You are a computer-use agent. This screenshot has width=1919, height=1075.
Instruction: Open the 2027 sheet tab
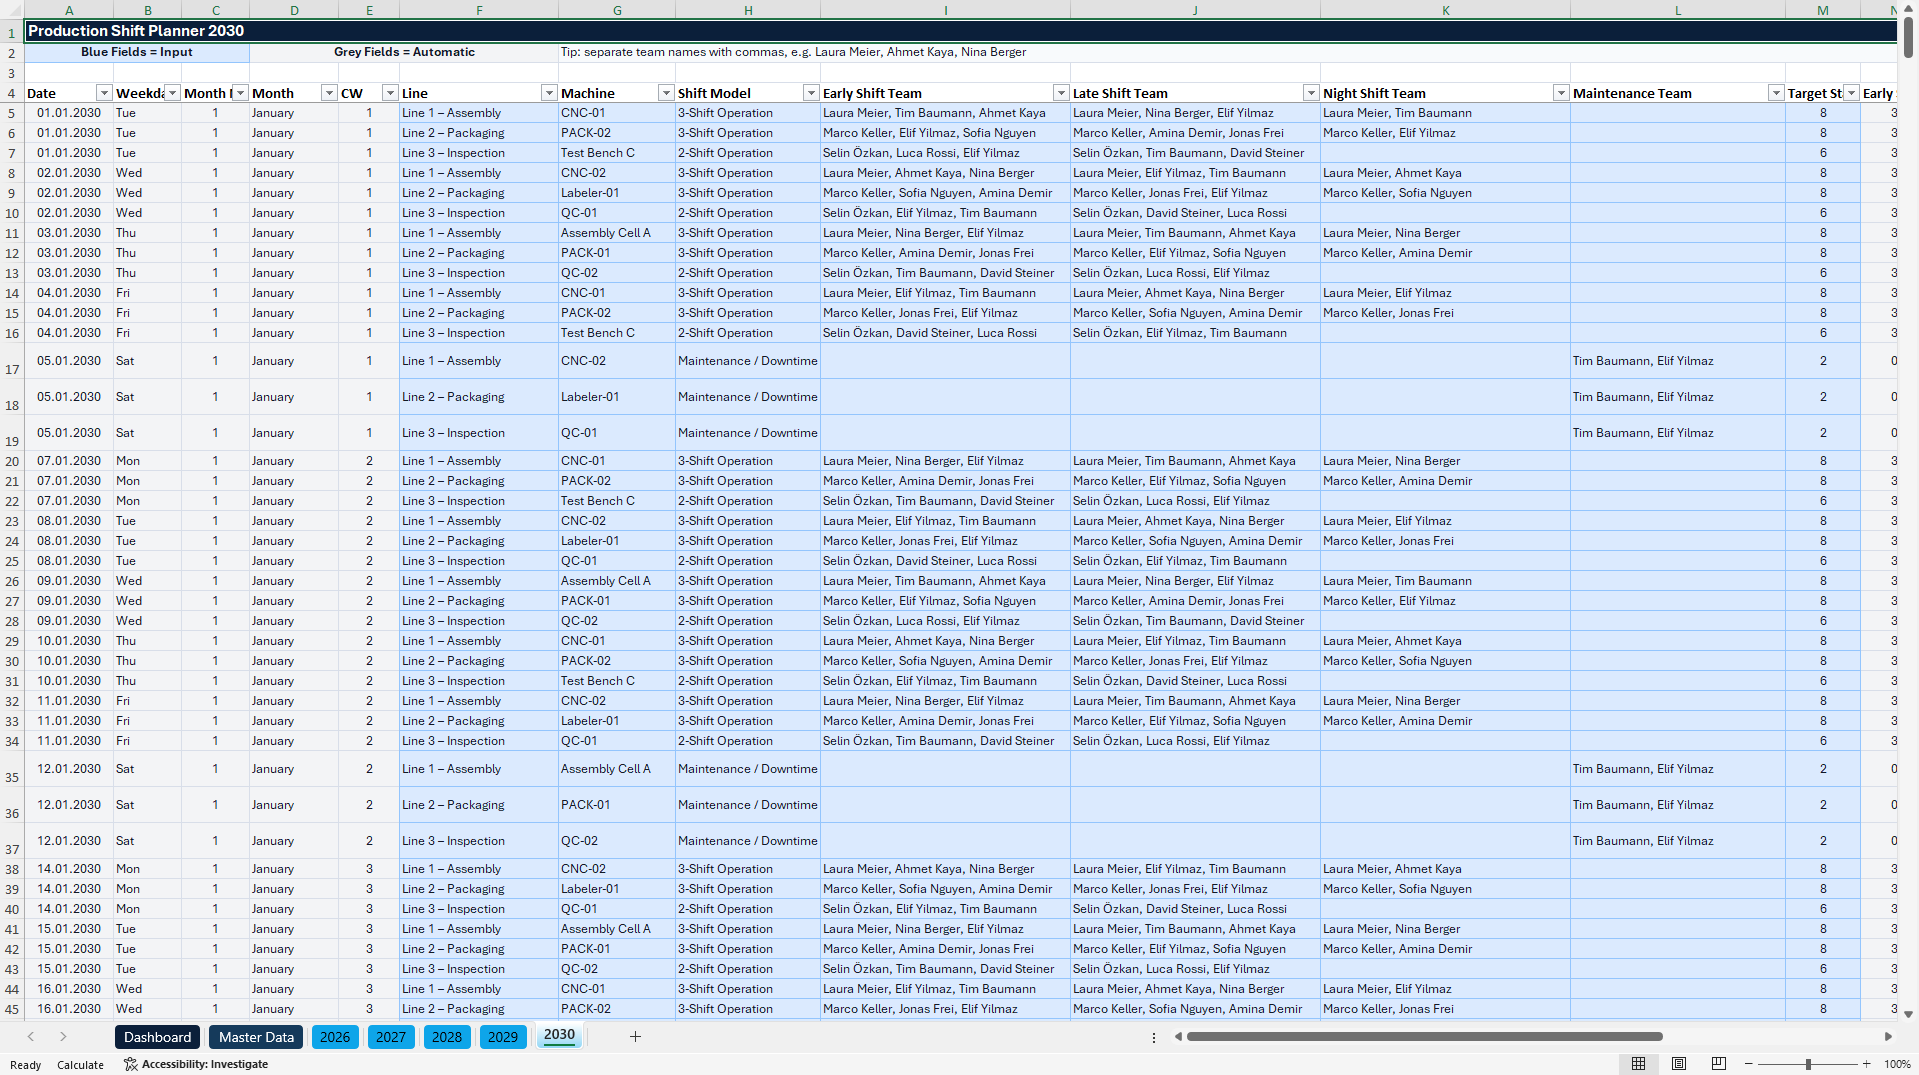pyautogui.click(x=391, y=1037)
